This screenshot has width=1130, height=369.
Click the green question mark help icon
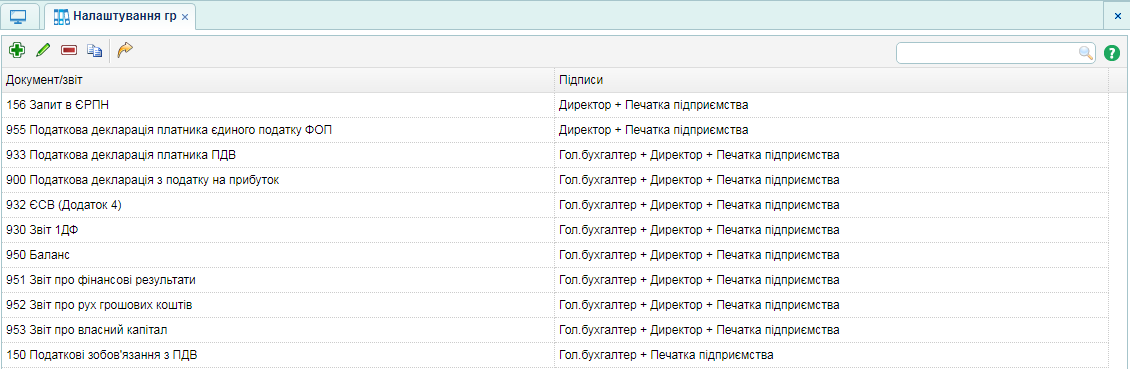coord(1112,53)
